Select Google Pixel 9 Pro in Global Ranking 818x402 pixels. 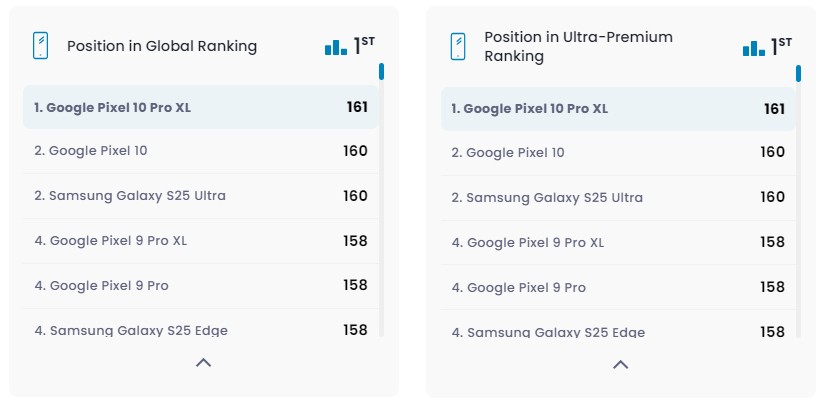pos(101,286)
